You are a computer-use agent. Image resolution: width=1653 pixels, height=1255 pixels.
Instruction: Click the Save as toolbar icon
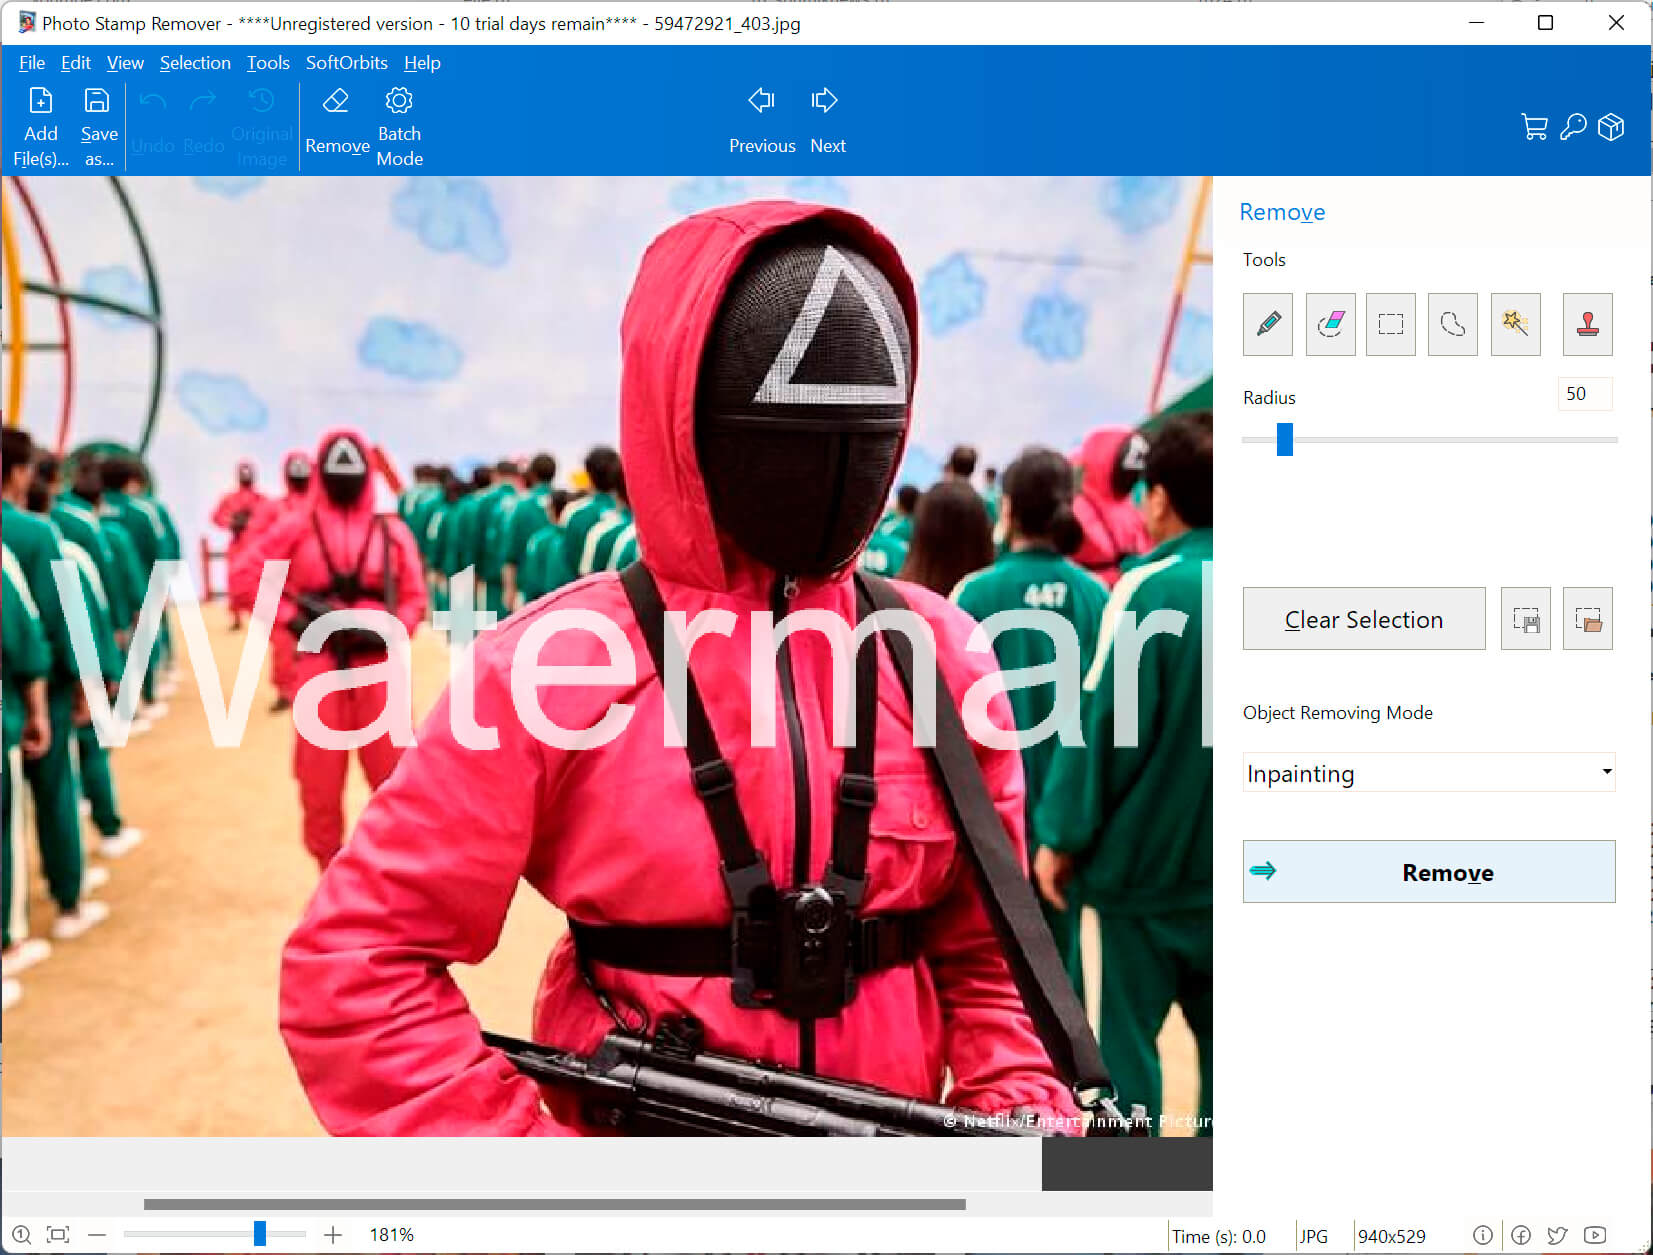point(97,101)
